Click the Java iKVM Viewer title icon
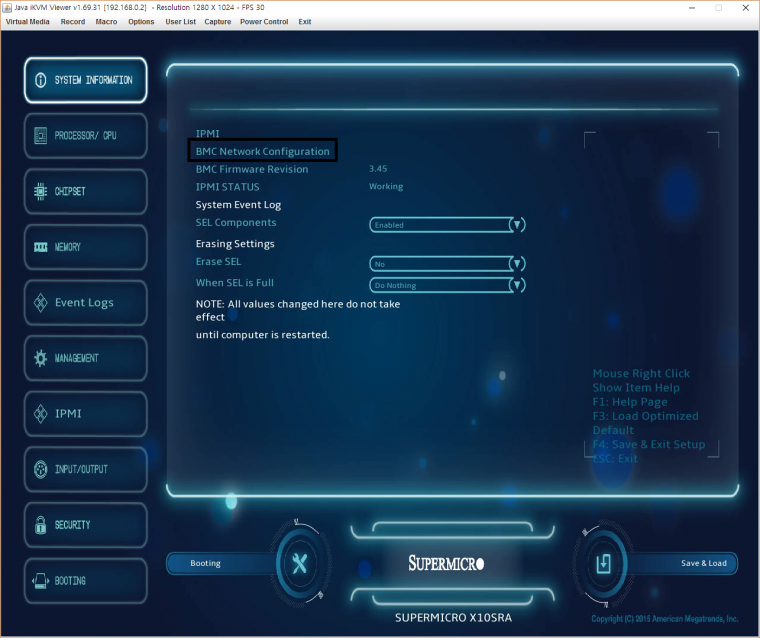Viewport: 760px width, 638px height. (7, 7)
